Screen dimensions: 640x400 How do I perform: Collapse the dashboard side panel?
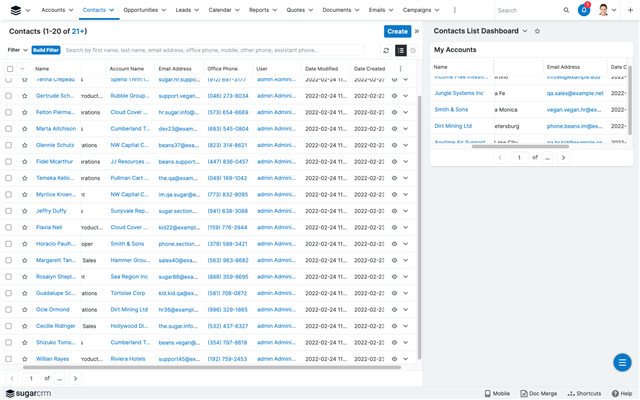click(417, 31)
